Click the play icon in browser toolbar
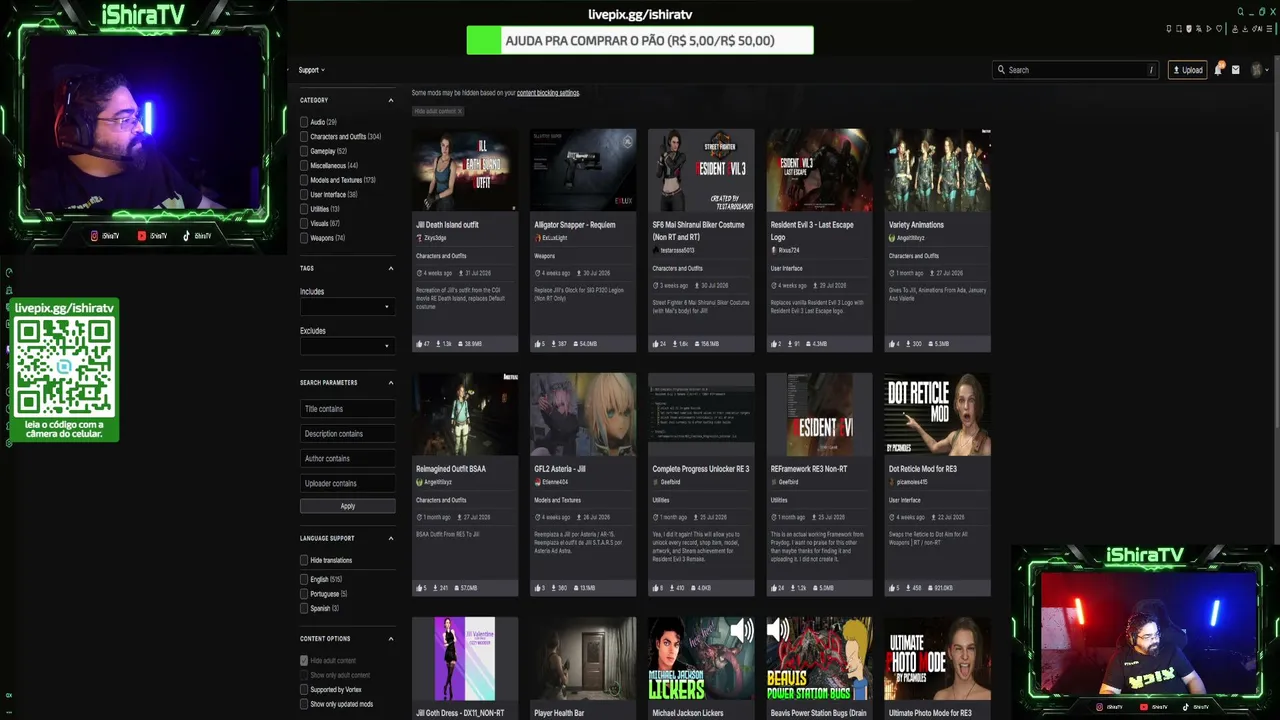Image resolution: width=1280 pixels, height=720 pixels. (x=1209, y=29)
